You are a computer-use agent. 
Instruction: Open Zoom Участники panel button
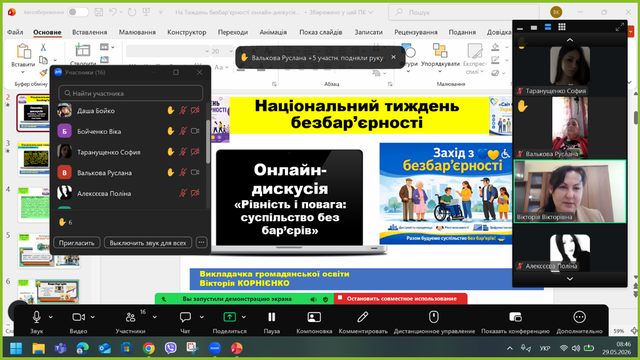click(x=130, y=322)
